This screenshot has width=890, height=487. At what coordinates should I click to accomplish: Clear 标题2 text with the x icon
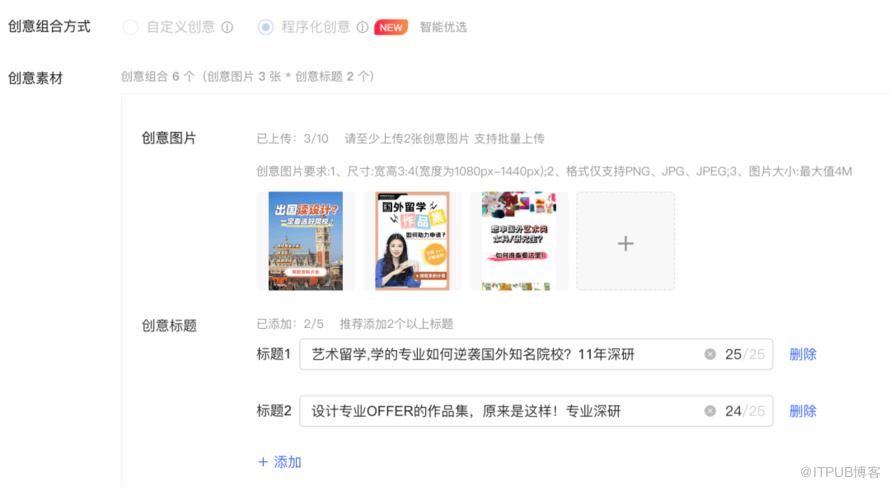point(710,411)
